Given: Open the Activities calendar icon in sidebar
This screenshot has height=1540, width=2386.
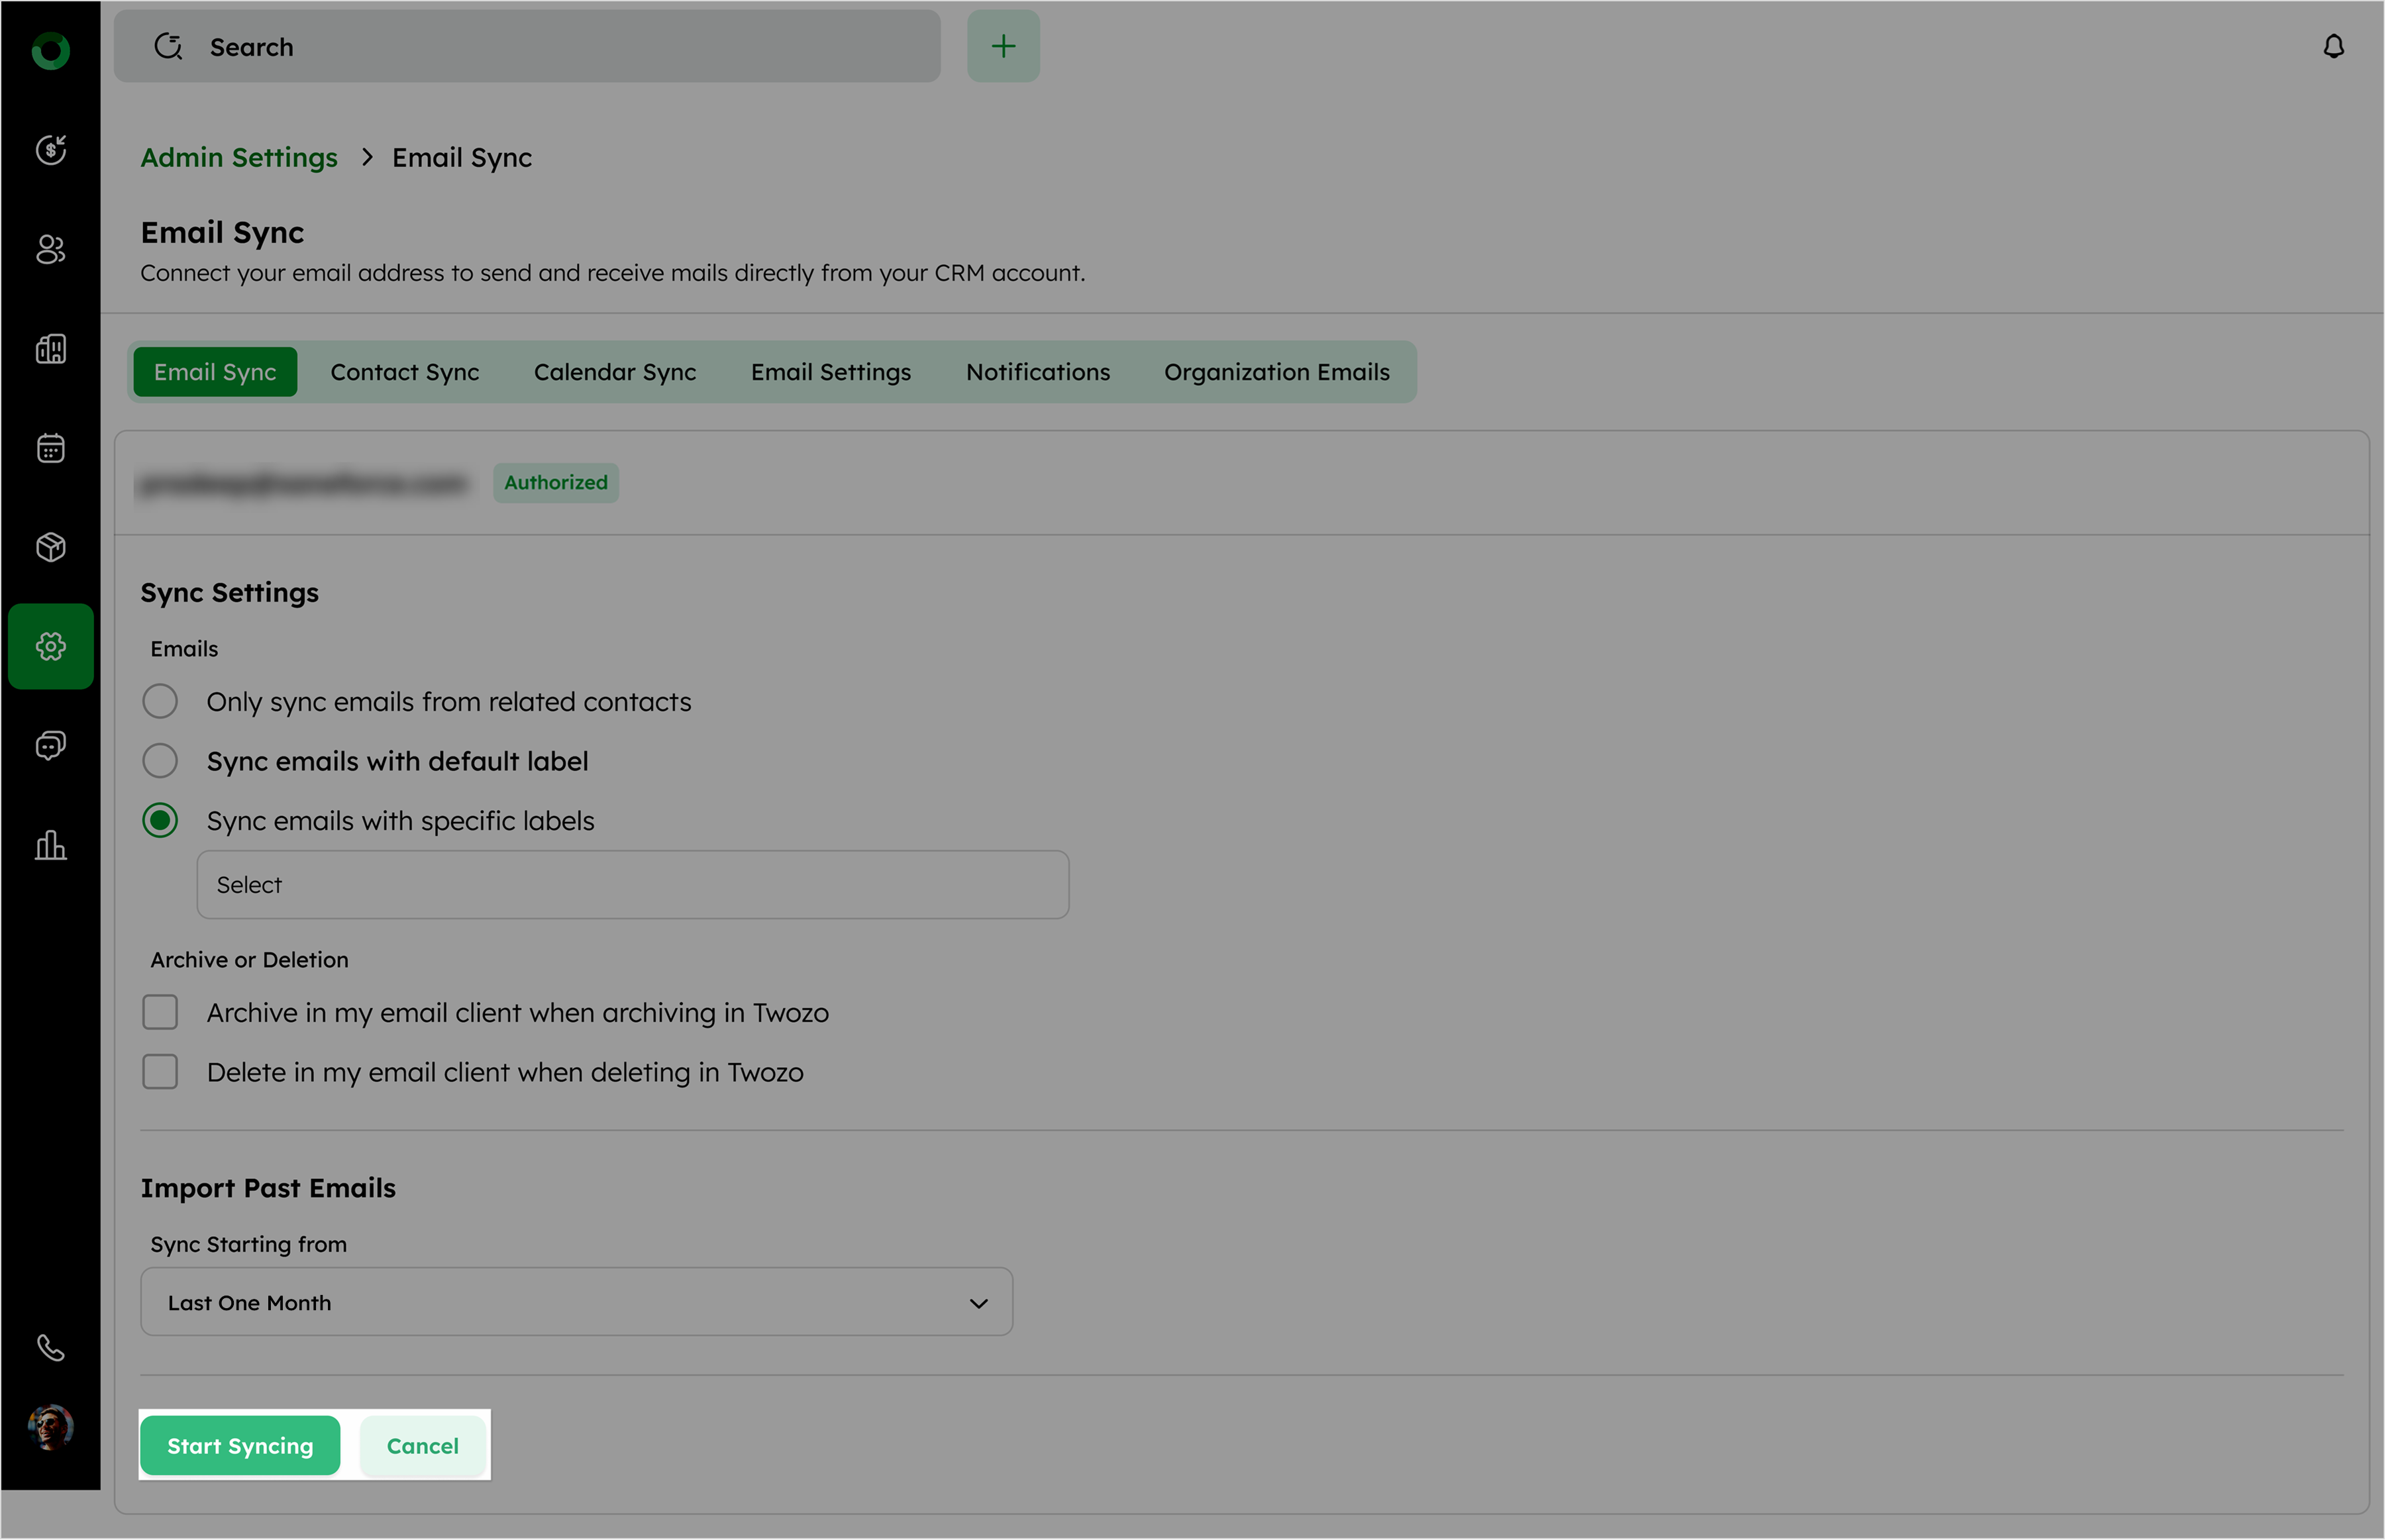Looking at the screenshot, I should (51, 448).
